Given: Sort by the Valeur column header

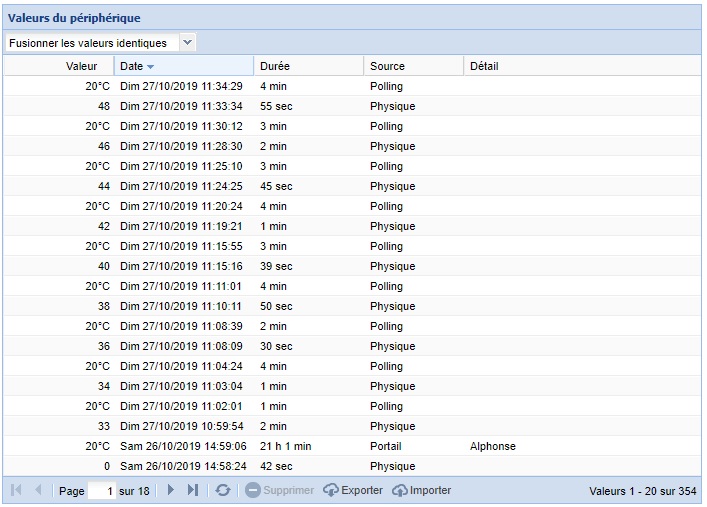Looking at the screenshot, I should point(59,66).
